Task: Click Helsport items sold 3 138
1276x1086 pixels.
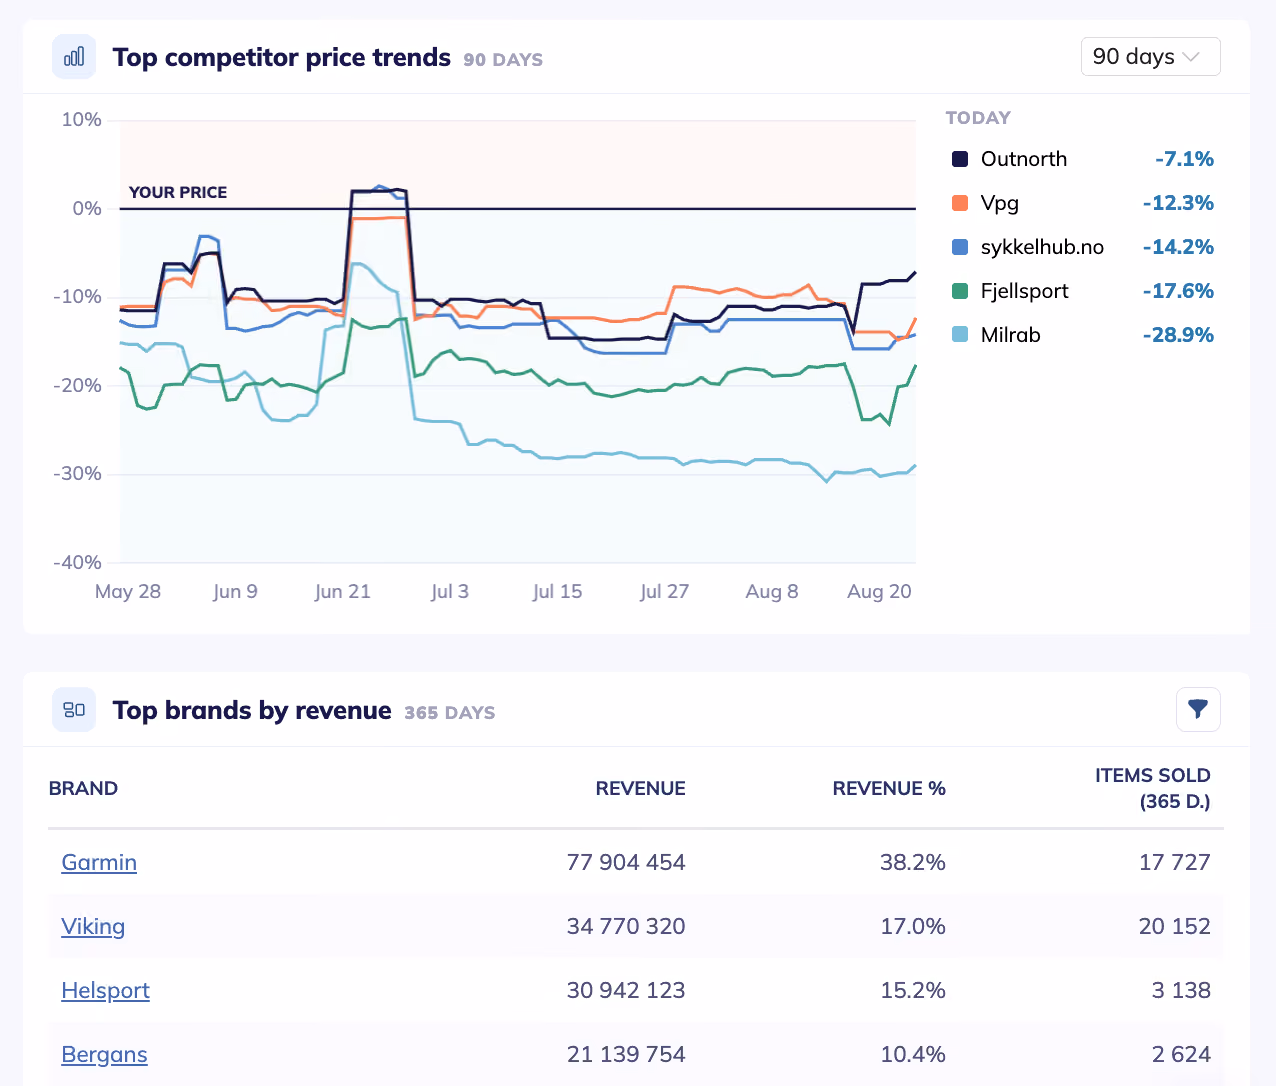Action: point(1181,990)
